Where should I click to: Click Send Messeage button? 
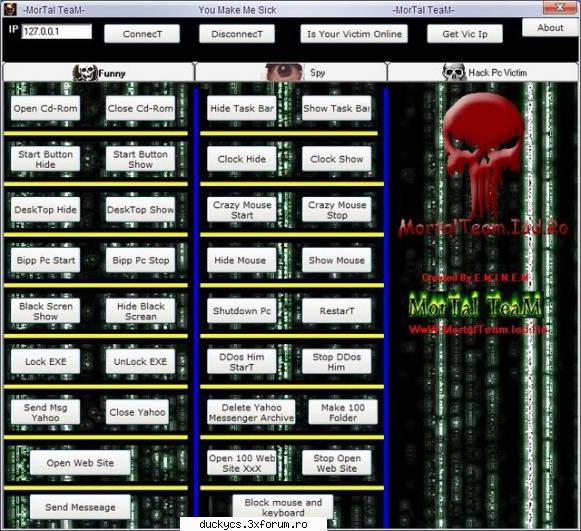click(80, 507)
